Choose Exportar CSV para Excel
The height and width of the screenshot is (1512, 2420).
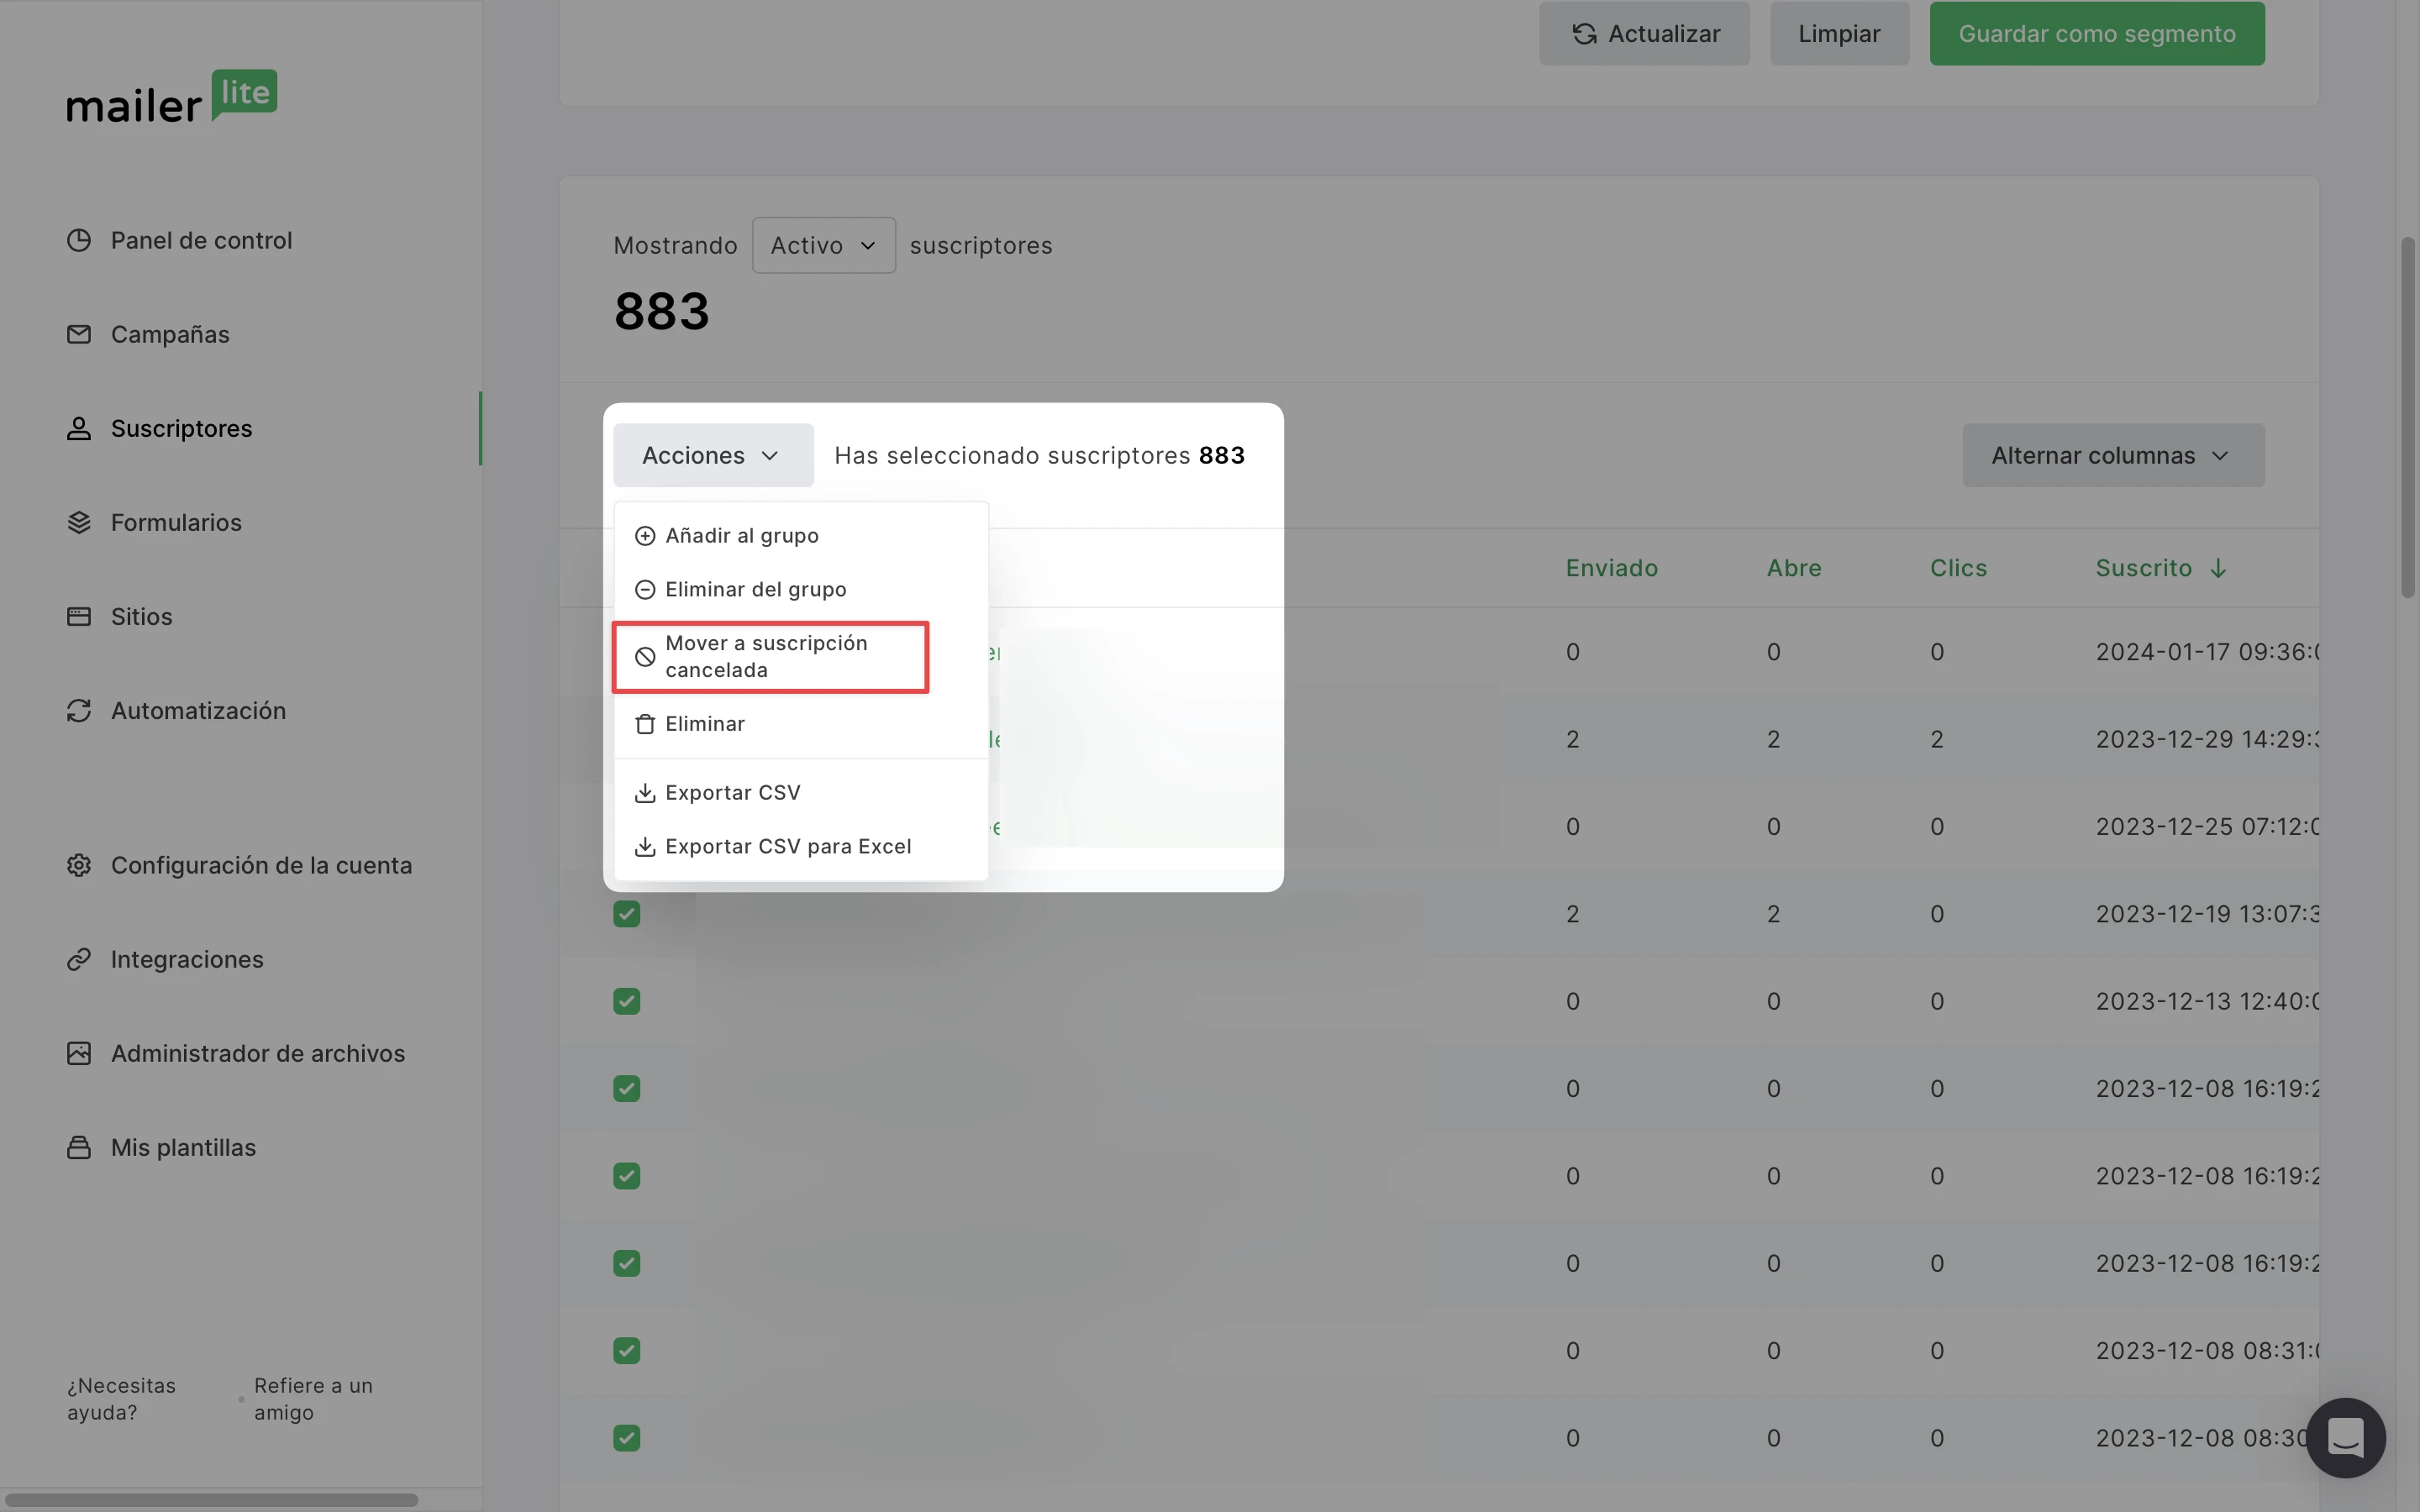787,847
